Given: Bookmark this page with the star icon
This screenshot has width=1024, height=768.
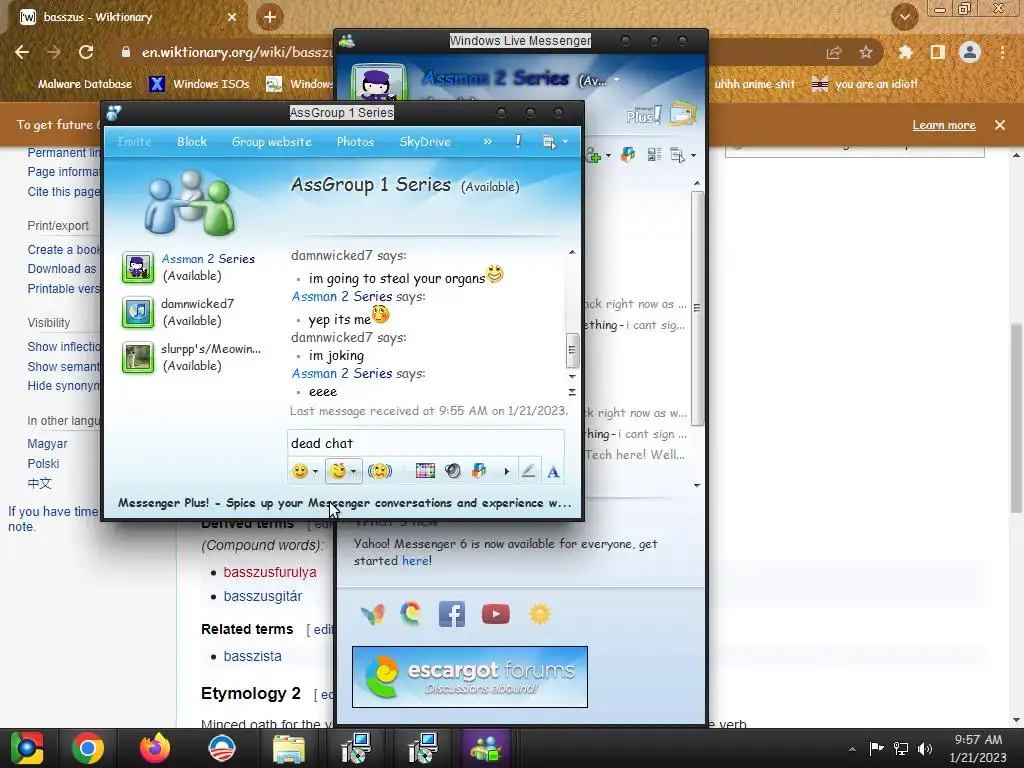Looking at the screenshot, I should point(866,52).
